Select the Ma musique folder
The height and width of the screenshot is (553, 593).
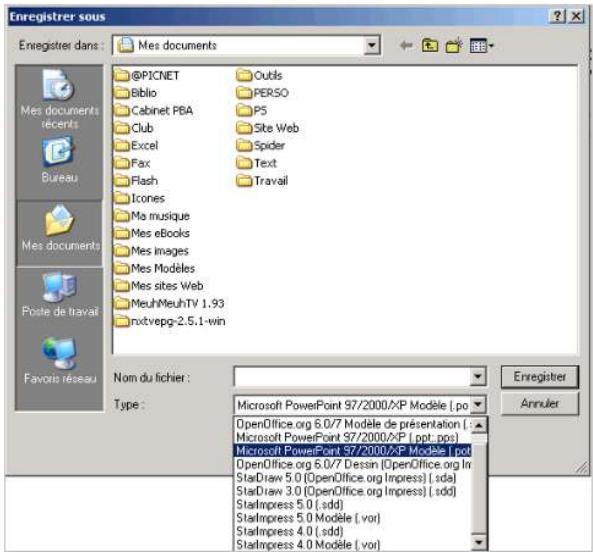pyautogui.click(x=152, y=216)
